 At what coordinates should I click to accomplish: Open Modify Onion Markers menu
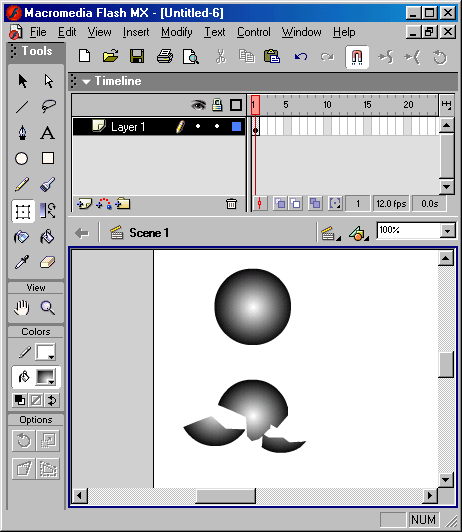pyautogui.click(x=335, y=204)
